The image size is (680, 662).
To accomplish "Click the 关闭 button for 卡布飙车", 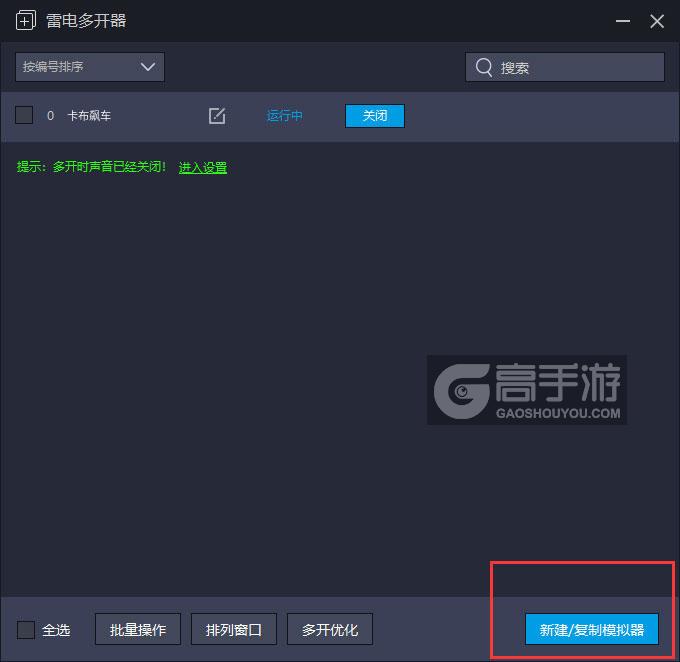I will (375, 116).
